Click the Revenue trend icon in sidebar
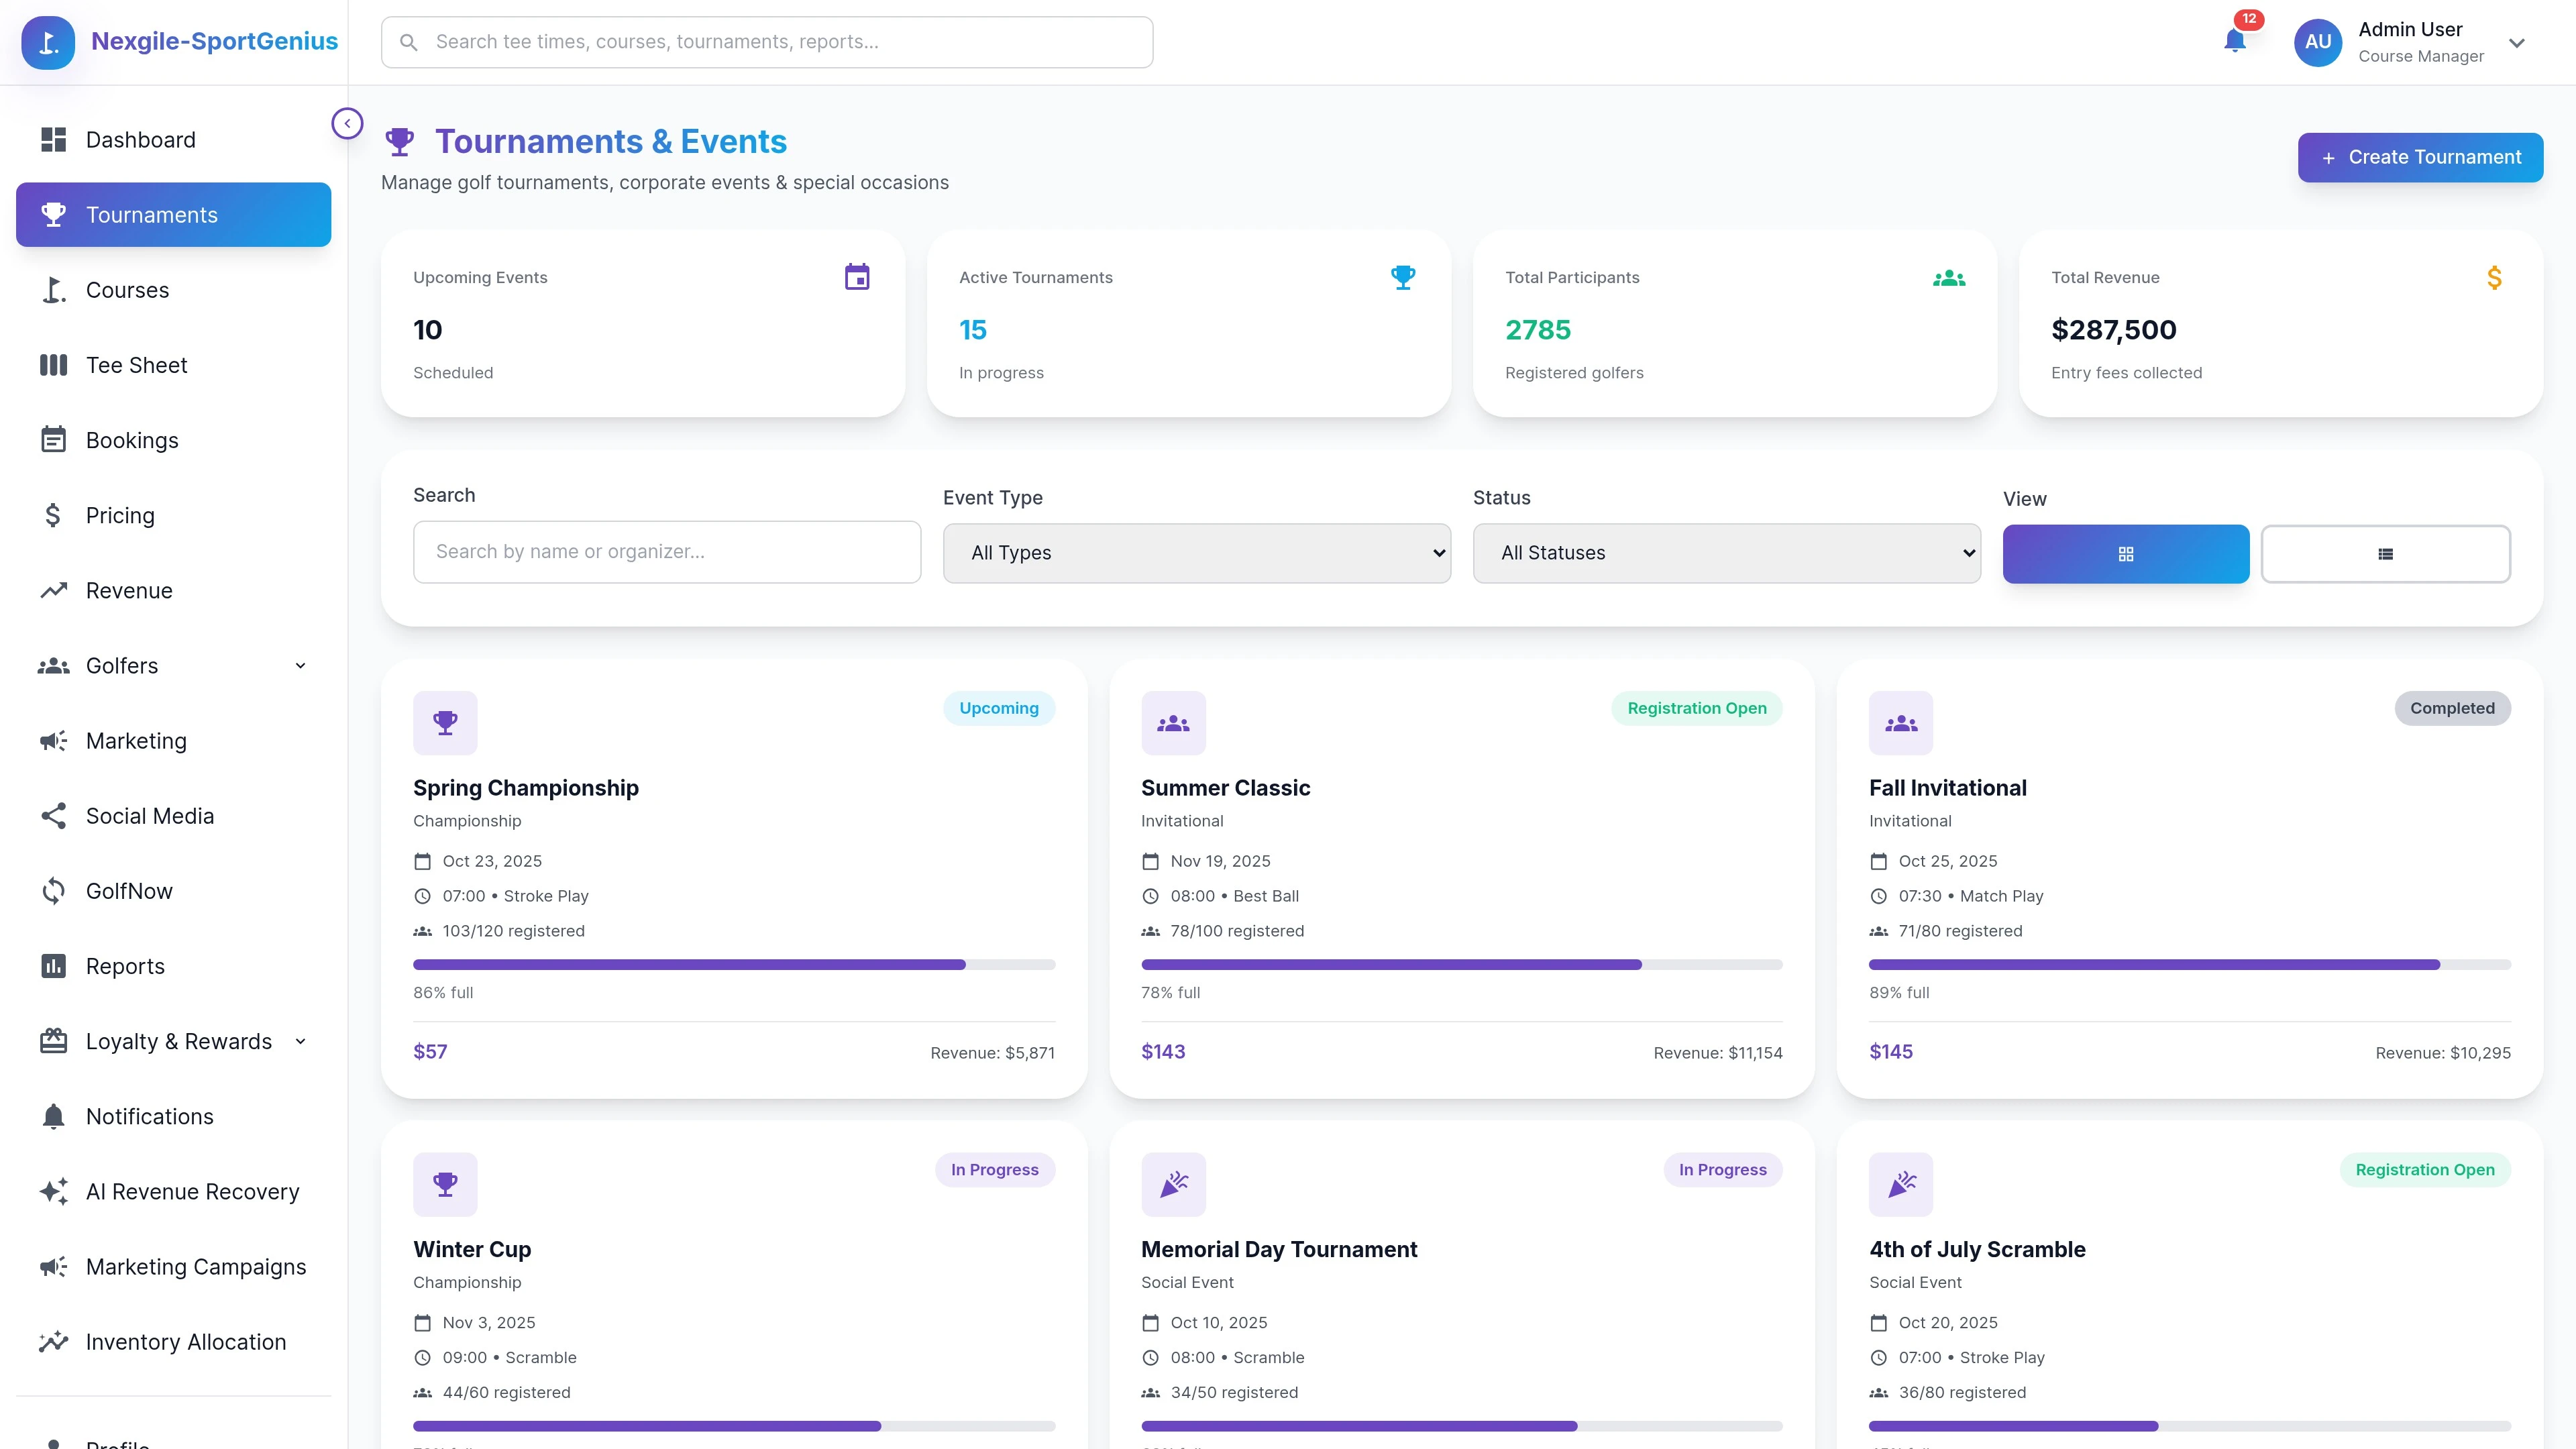This screenshot has height=1449, width=2576. coord(54,590)
